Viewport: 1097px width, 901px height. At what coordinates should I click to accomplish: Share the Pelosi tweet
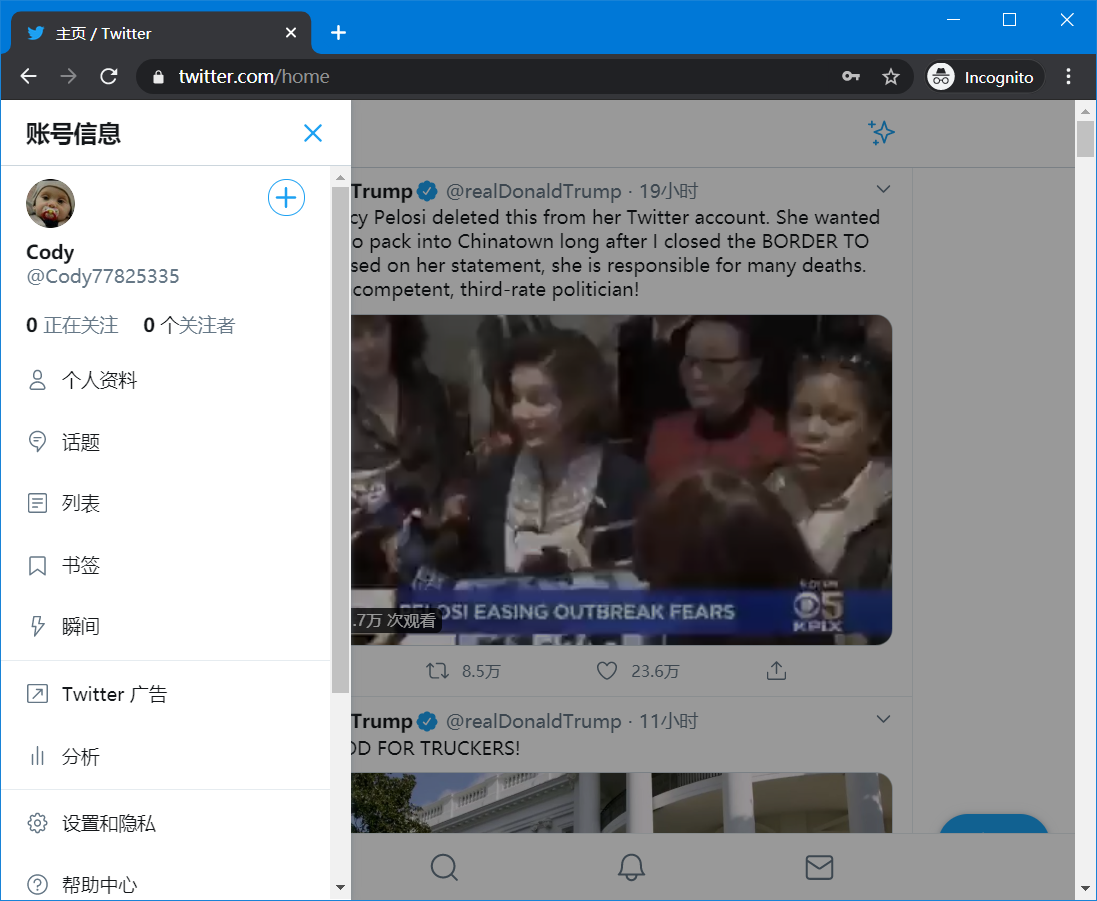(x=777, y=671)
